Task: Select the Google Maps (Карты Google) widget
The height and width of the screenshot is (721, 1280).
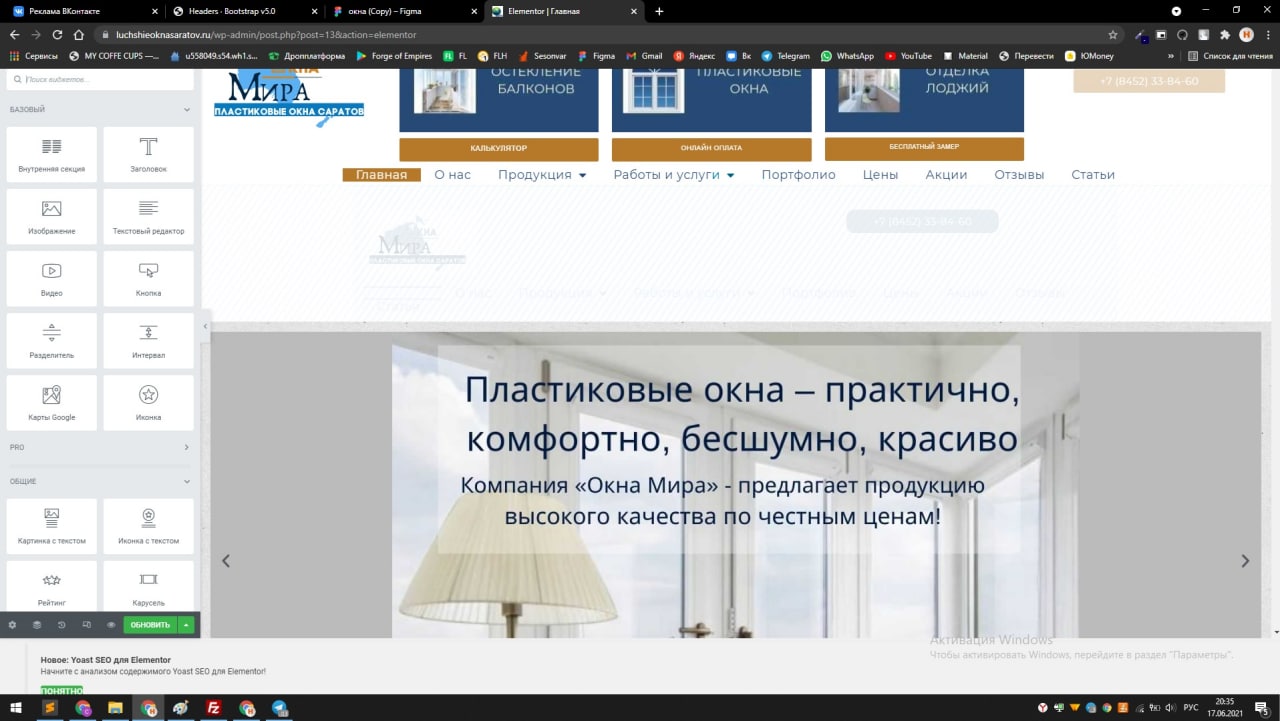Action: (x=52, y=402)
